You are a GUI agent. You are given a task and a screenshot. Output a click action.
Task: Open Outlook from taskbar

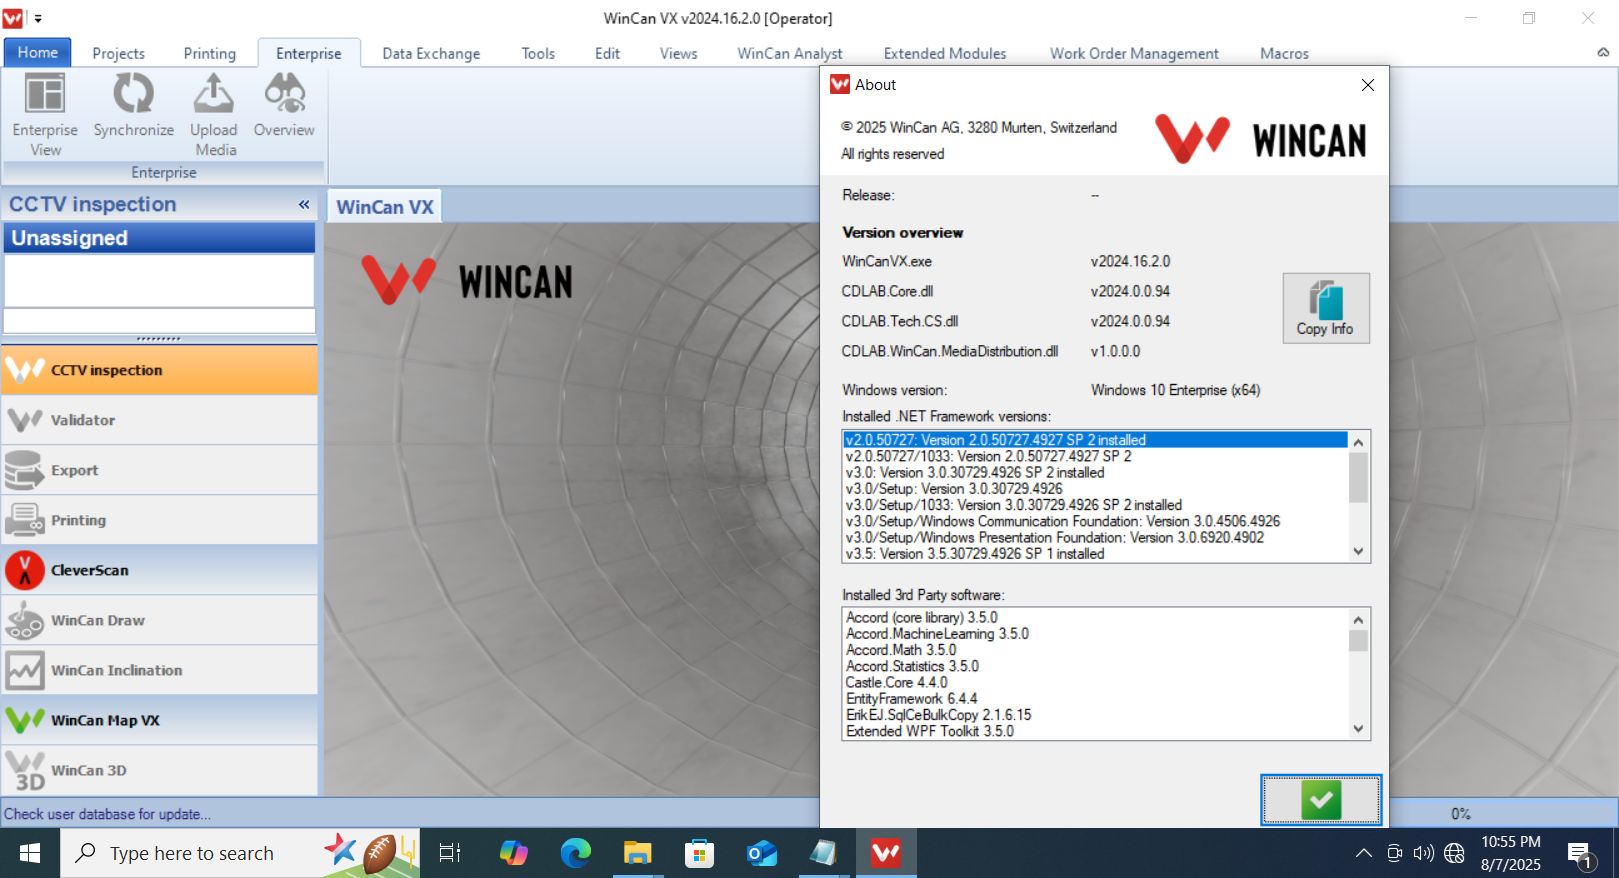pyautogui.click(x=761, y=853)
